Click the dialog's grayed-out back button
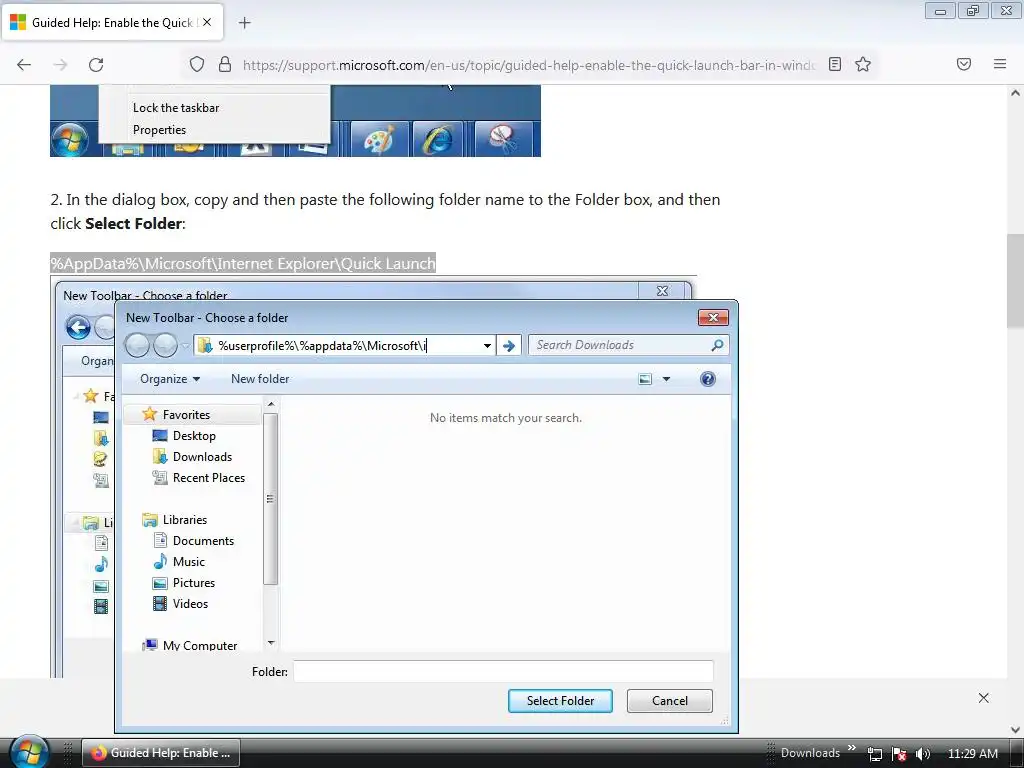The width and height of the screenshot is (1024, 768). (x=137, y=345)
